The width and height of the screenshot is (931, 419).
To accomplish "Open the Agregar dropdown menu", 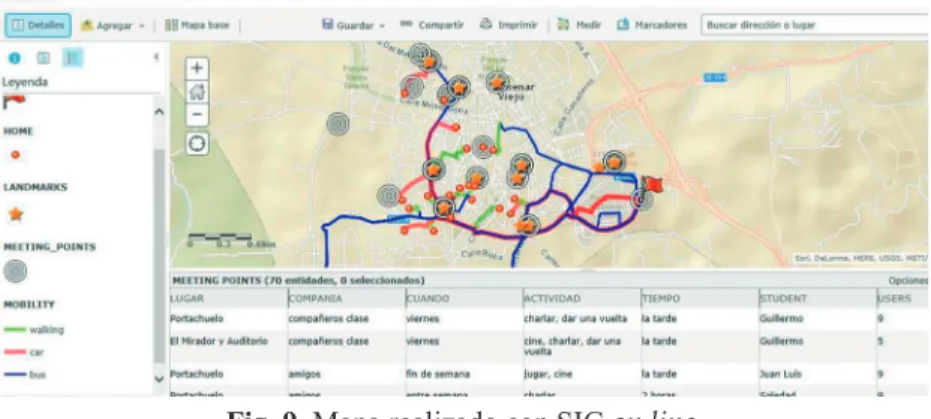I will (x=113, y=26).
